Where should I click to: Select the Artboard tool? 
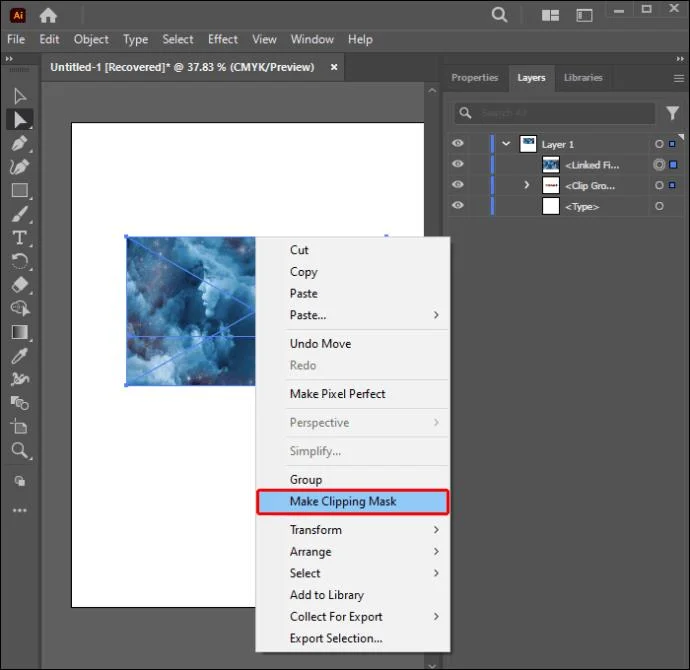(x=19, y=427)
